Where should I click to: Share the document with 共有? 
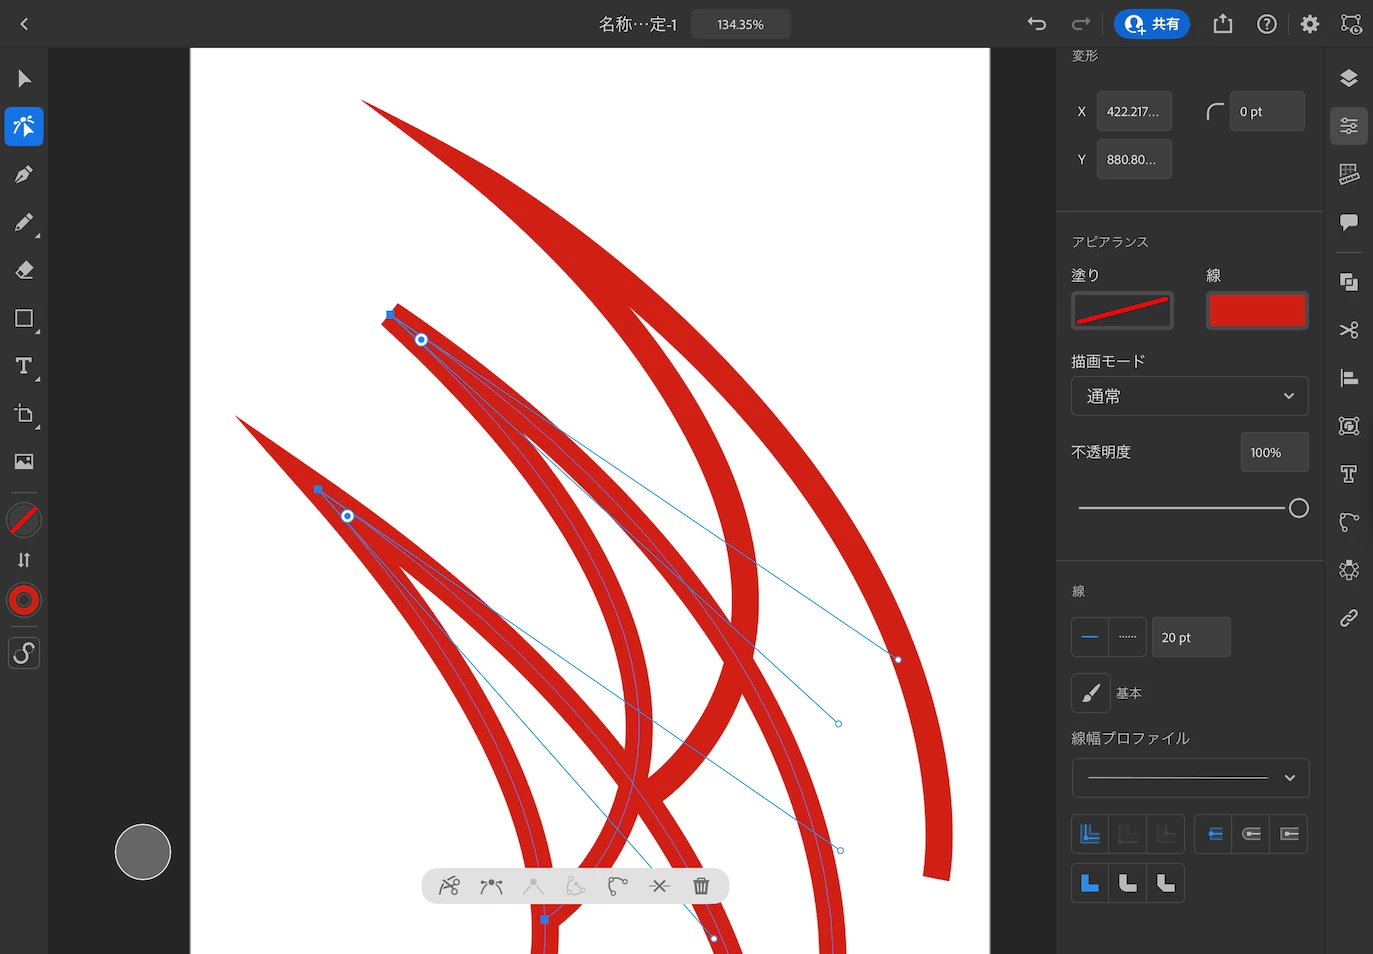1152,24
